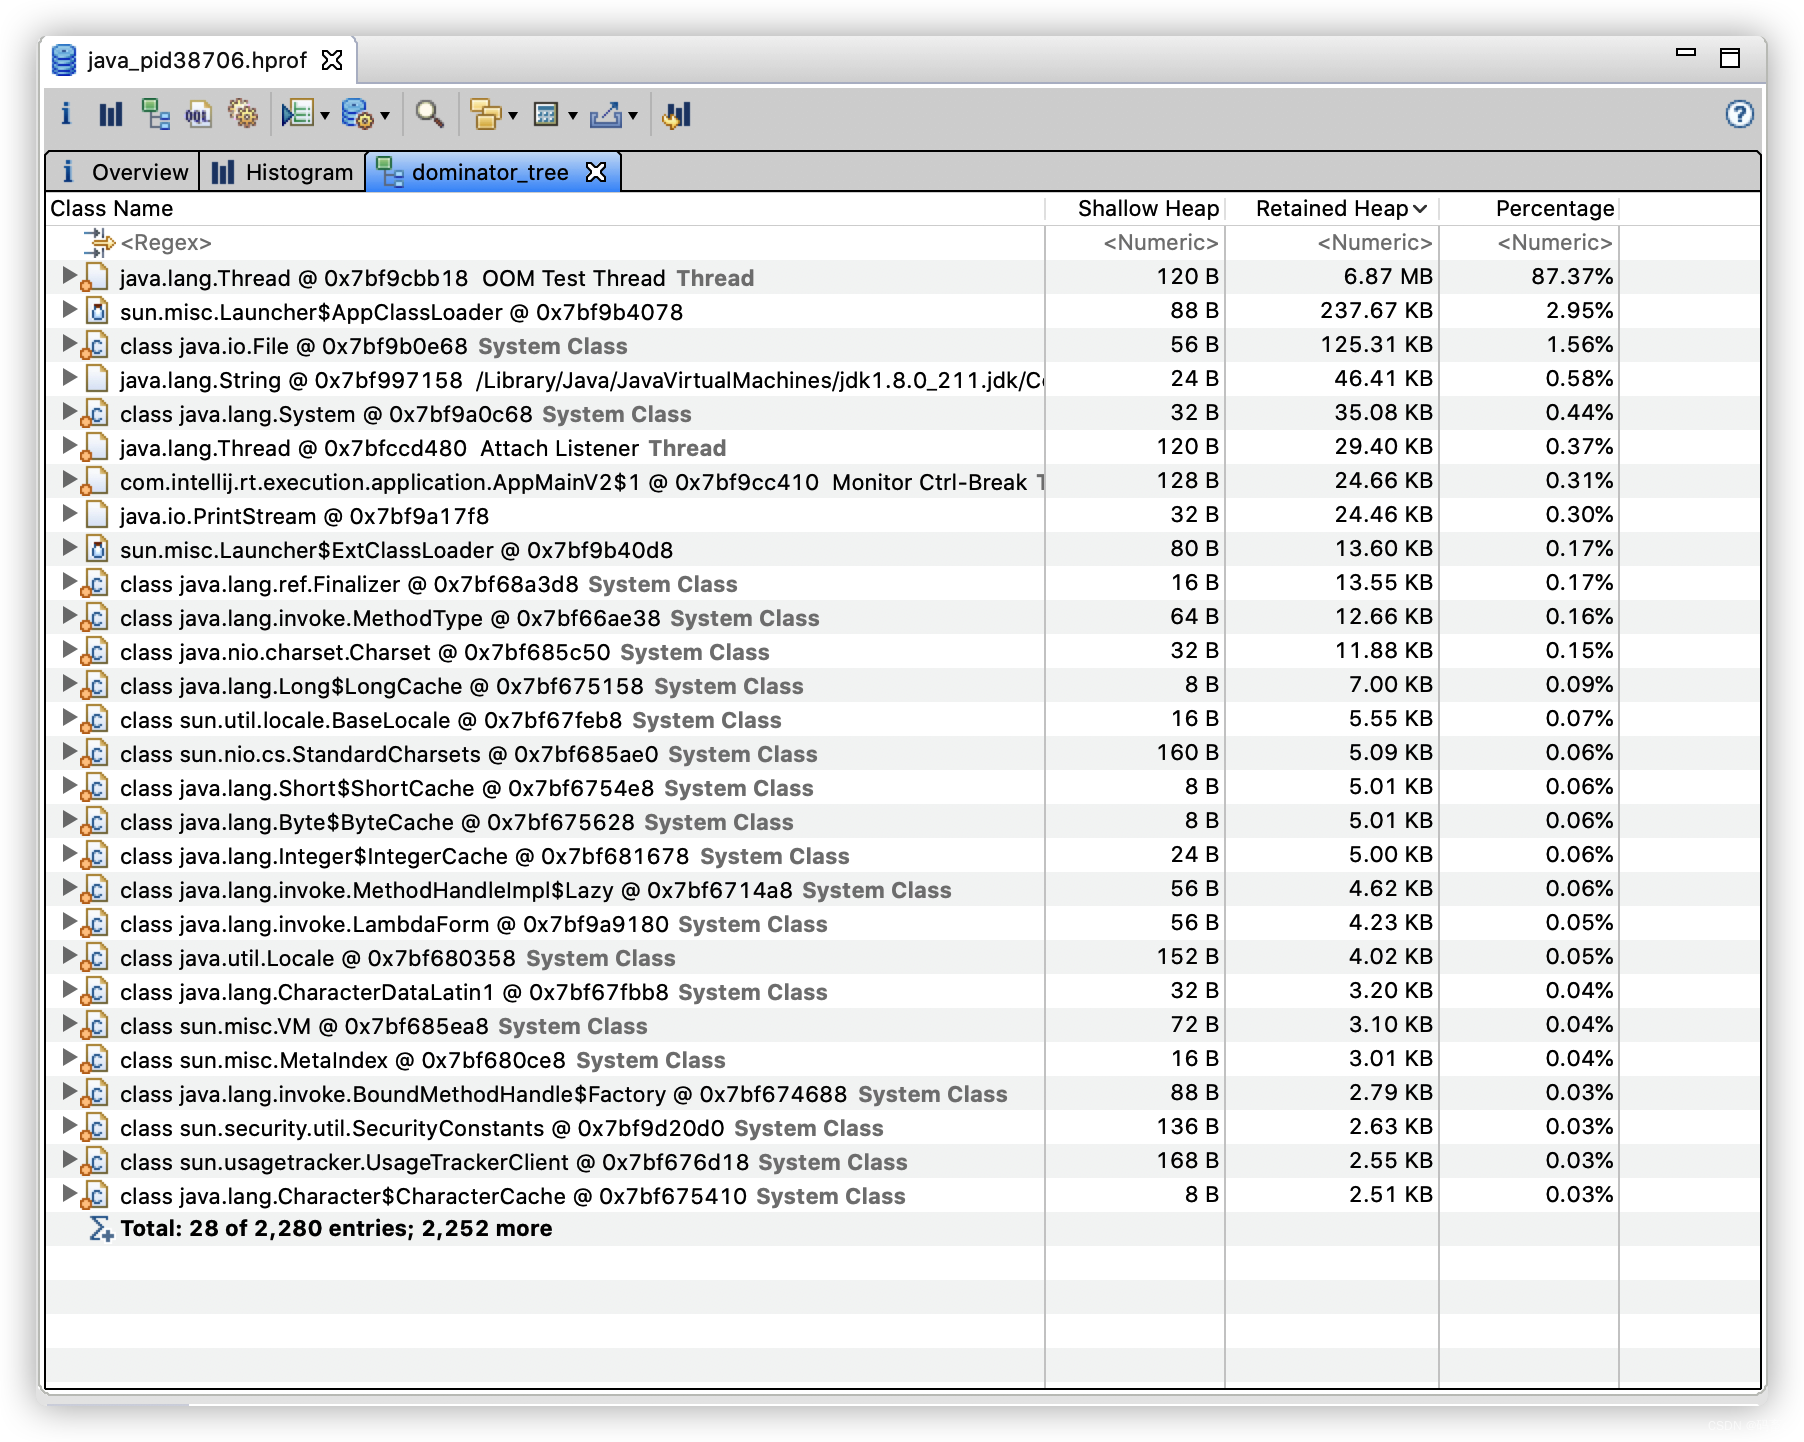Sort by the Percentage column header
The image size is (1804, 1442).
pos(1529,208)
